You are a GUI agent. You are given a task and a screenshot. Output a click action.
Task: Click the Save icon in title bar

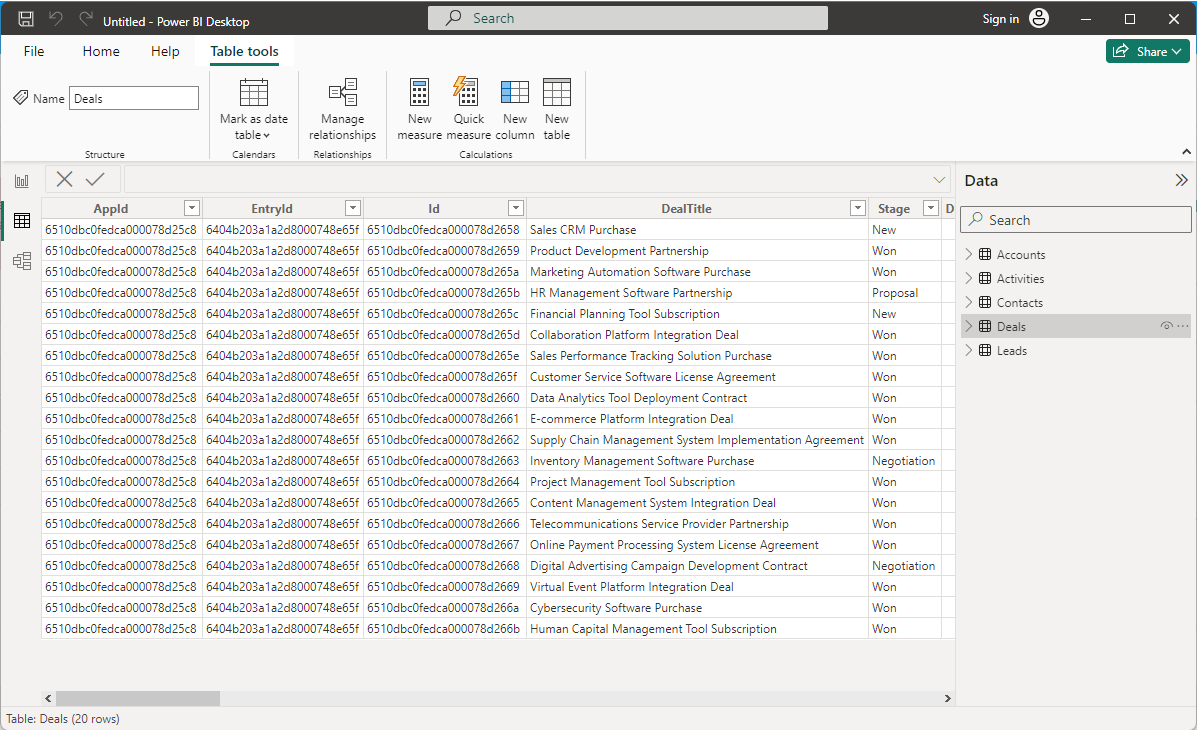tap(27, 20)
